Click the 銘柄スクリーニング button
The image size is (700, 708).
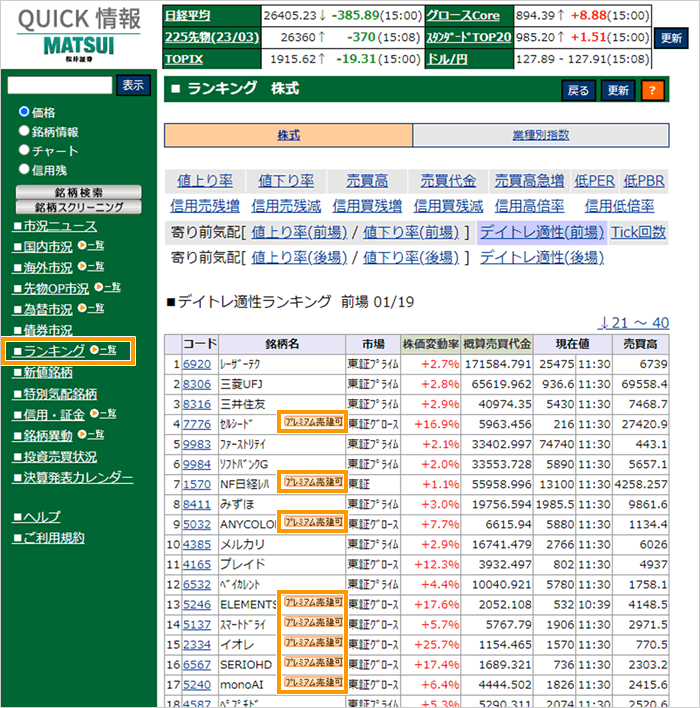(79, 207)
